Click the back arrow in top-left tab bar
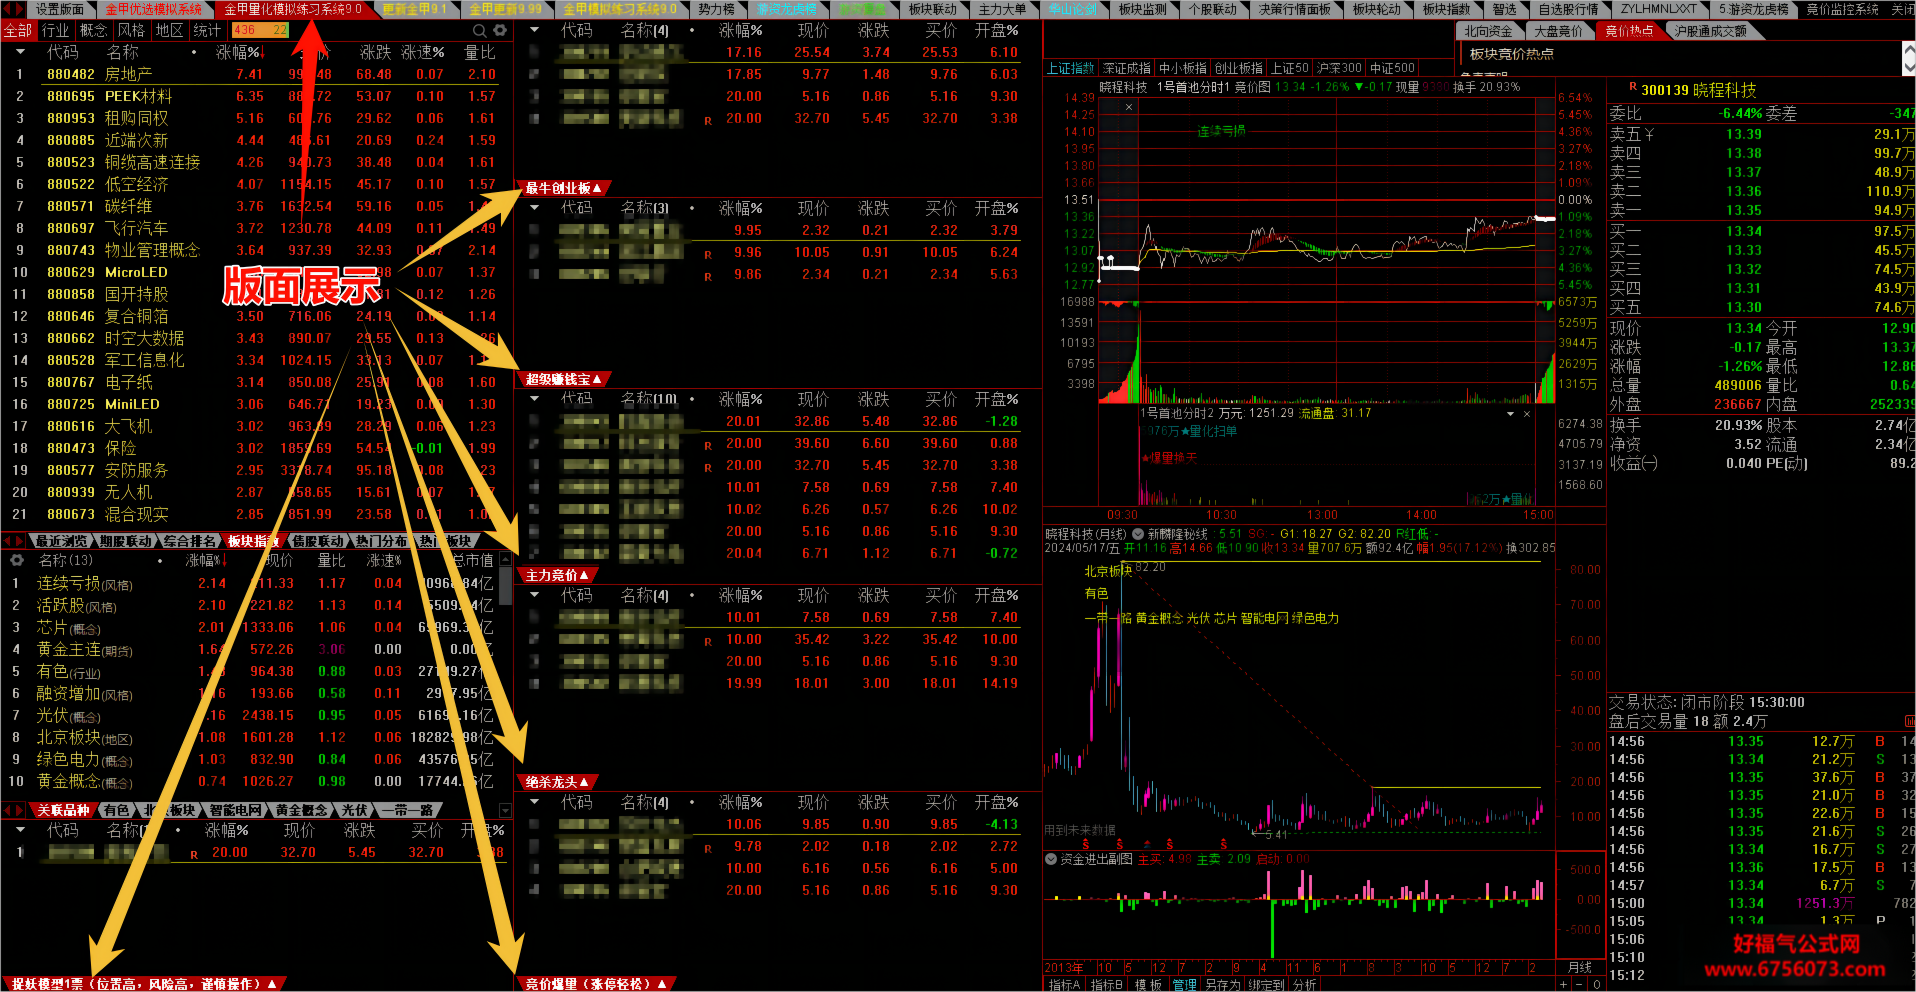Viewport: 1916px width, 992px height. (8, 9)
